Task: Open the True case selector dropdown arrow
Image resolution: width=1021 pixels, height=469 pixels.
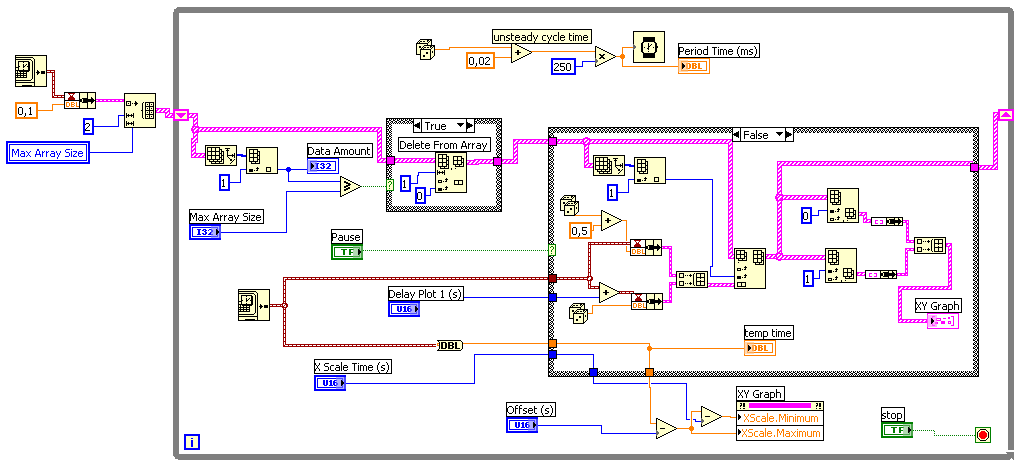Action: coord(461,125)
